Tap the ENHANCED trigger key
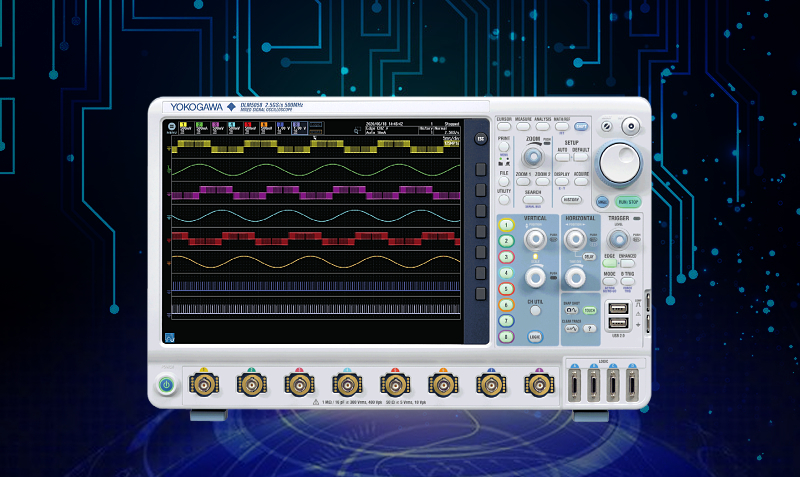This screenshot has height=477, width=800. pos(627,264)
